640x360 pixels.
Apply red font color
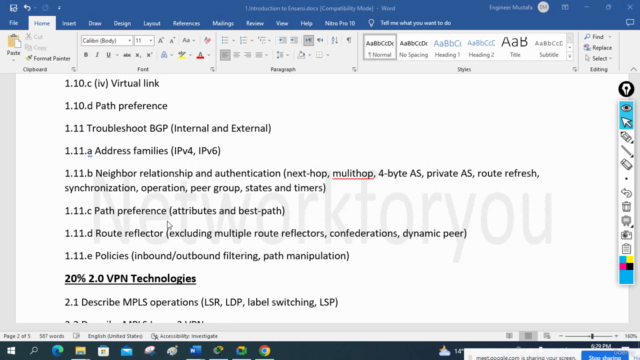[x=200, y=55]
